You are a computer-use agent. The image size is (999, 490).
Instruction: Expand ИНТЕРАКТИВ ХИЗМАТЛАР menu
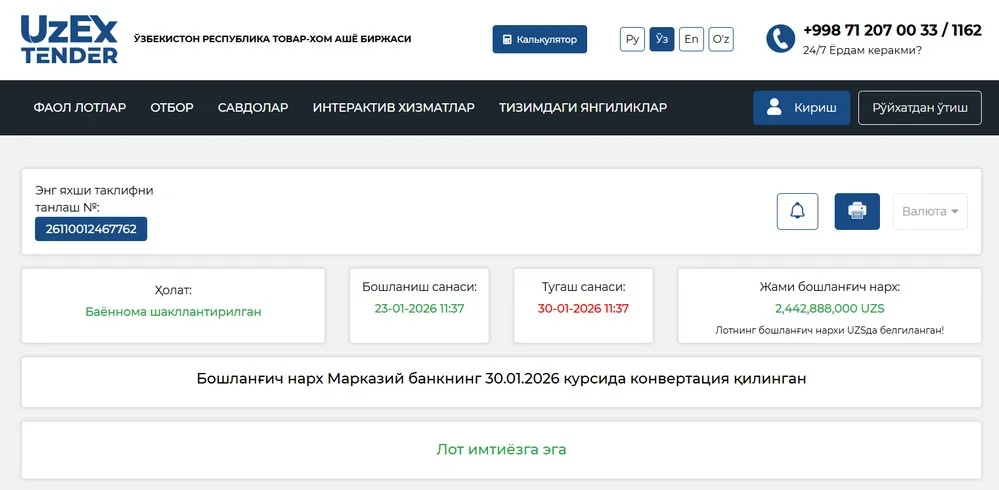click(393, 108)
